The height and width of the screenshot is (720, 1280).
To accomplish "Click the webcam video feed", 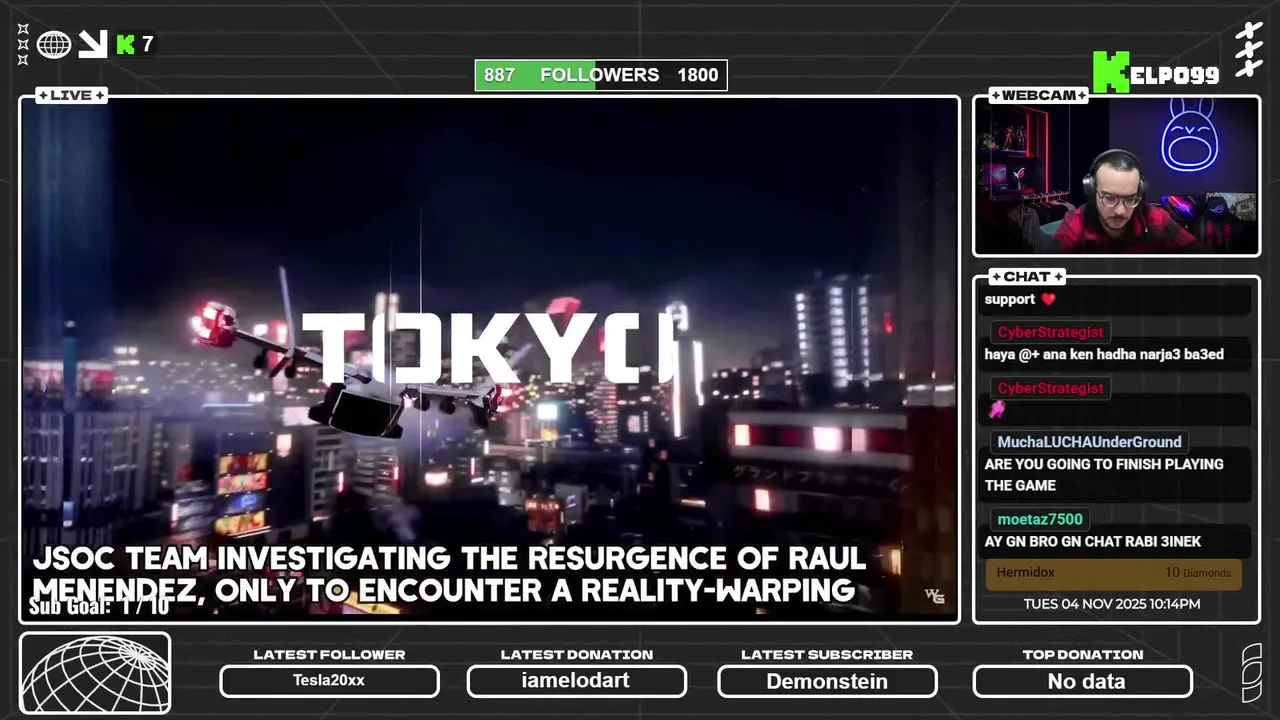I will [x=1116, y=176].
